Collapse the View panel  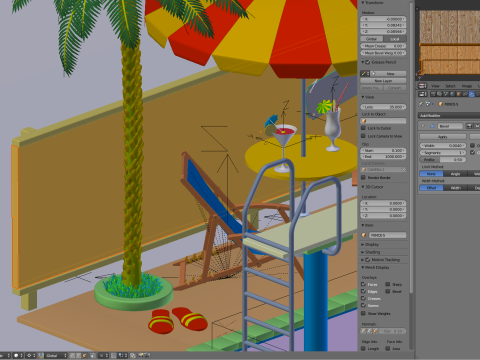point(363,97)
